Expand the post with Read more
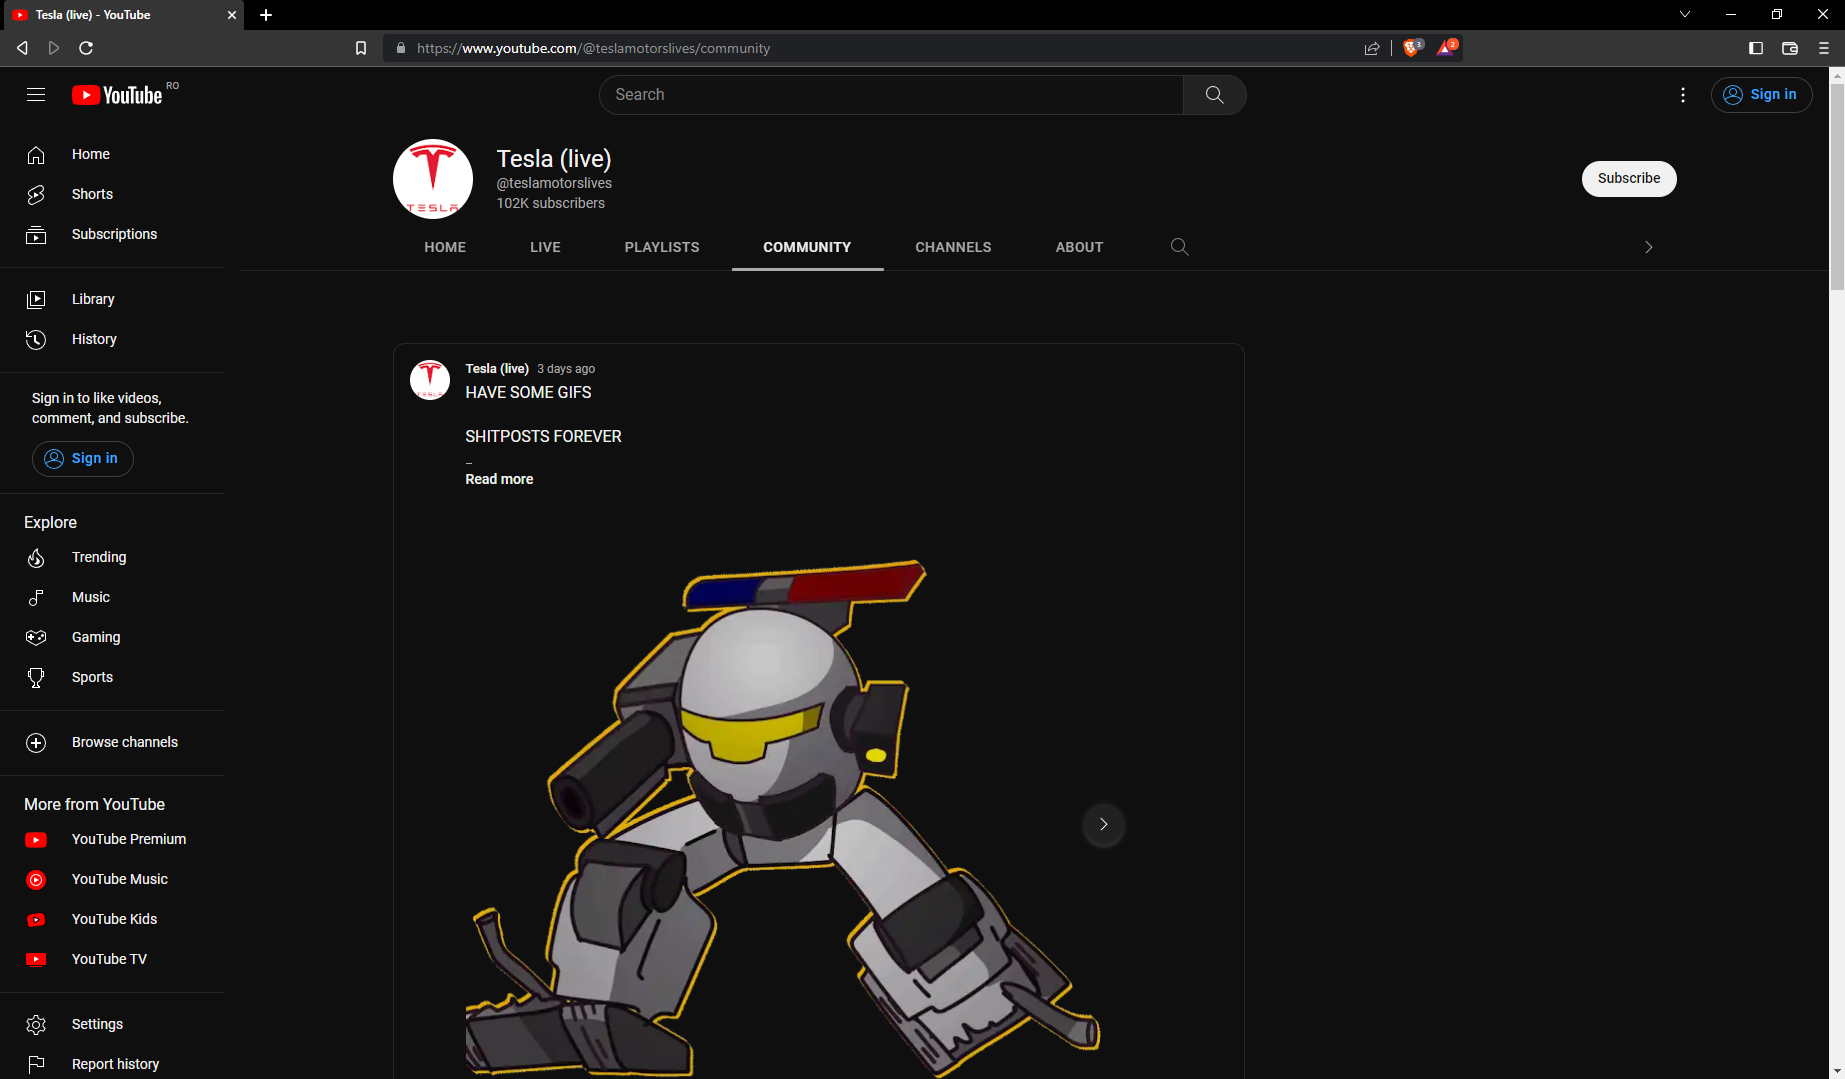Image resolution: width=1845 pixels, height=1079 pixels. tap(499, 479)
